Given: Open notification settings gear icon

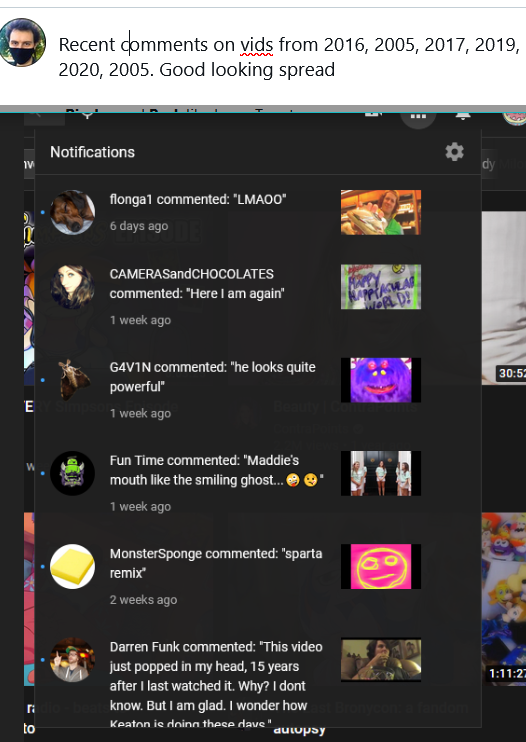Looking at the screenshot, I should pos(454,152).
